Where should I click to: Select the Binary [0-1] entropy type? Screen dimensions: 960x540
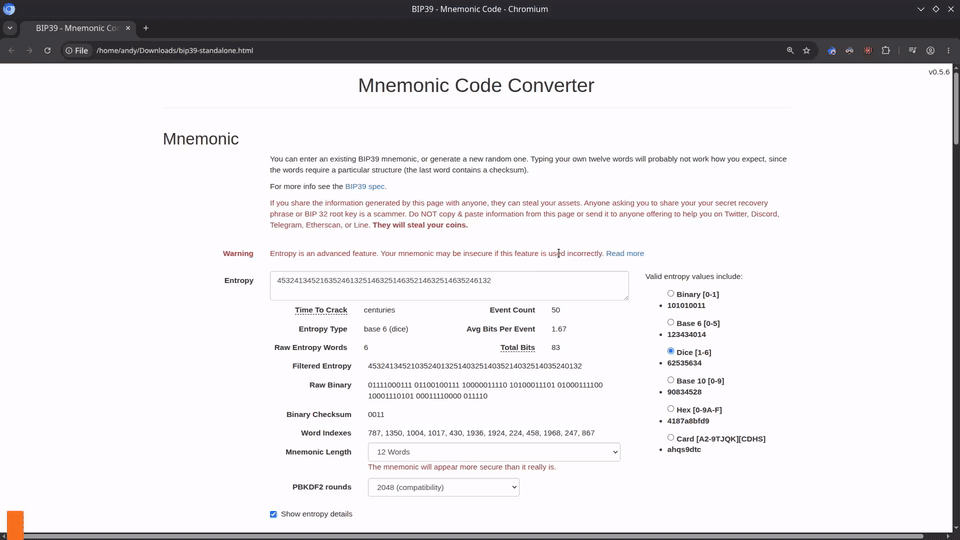[670, 294]
